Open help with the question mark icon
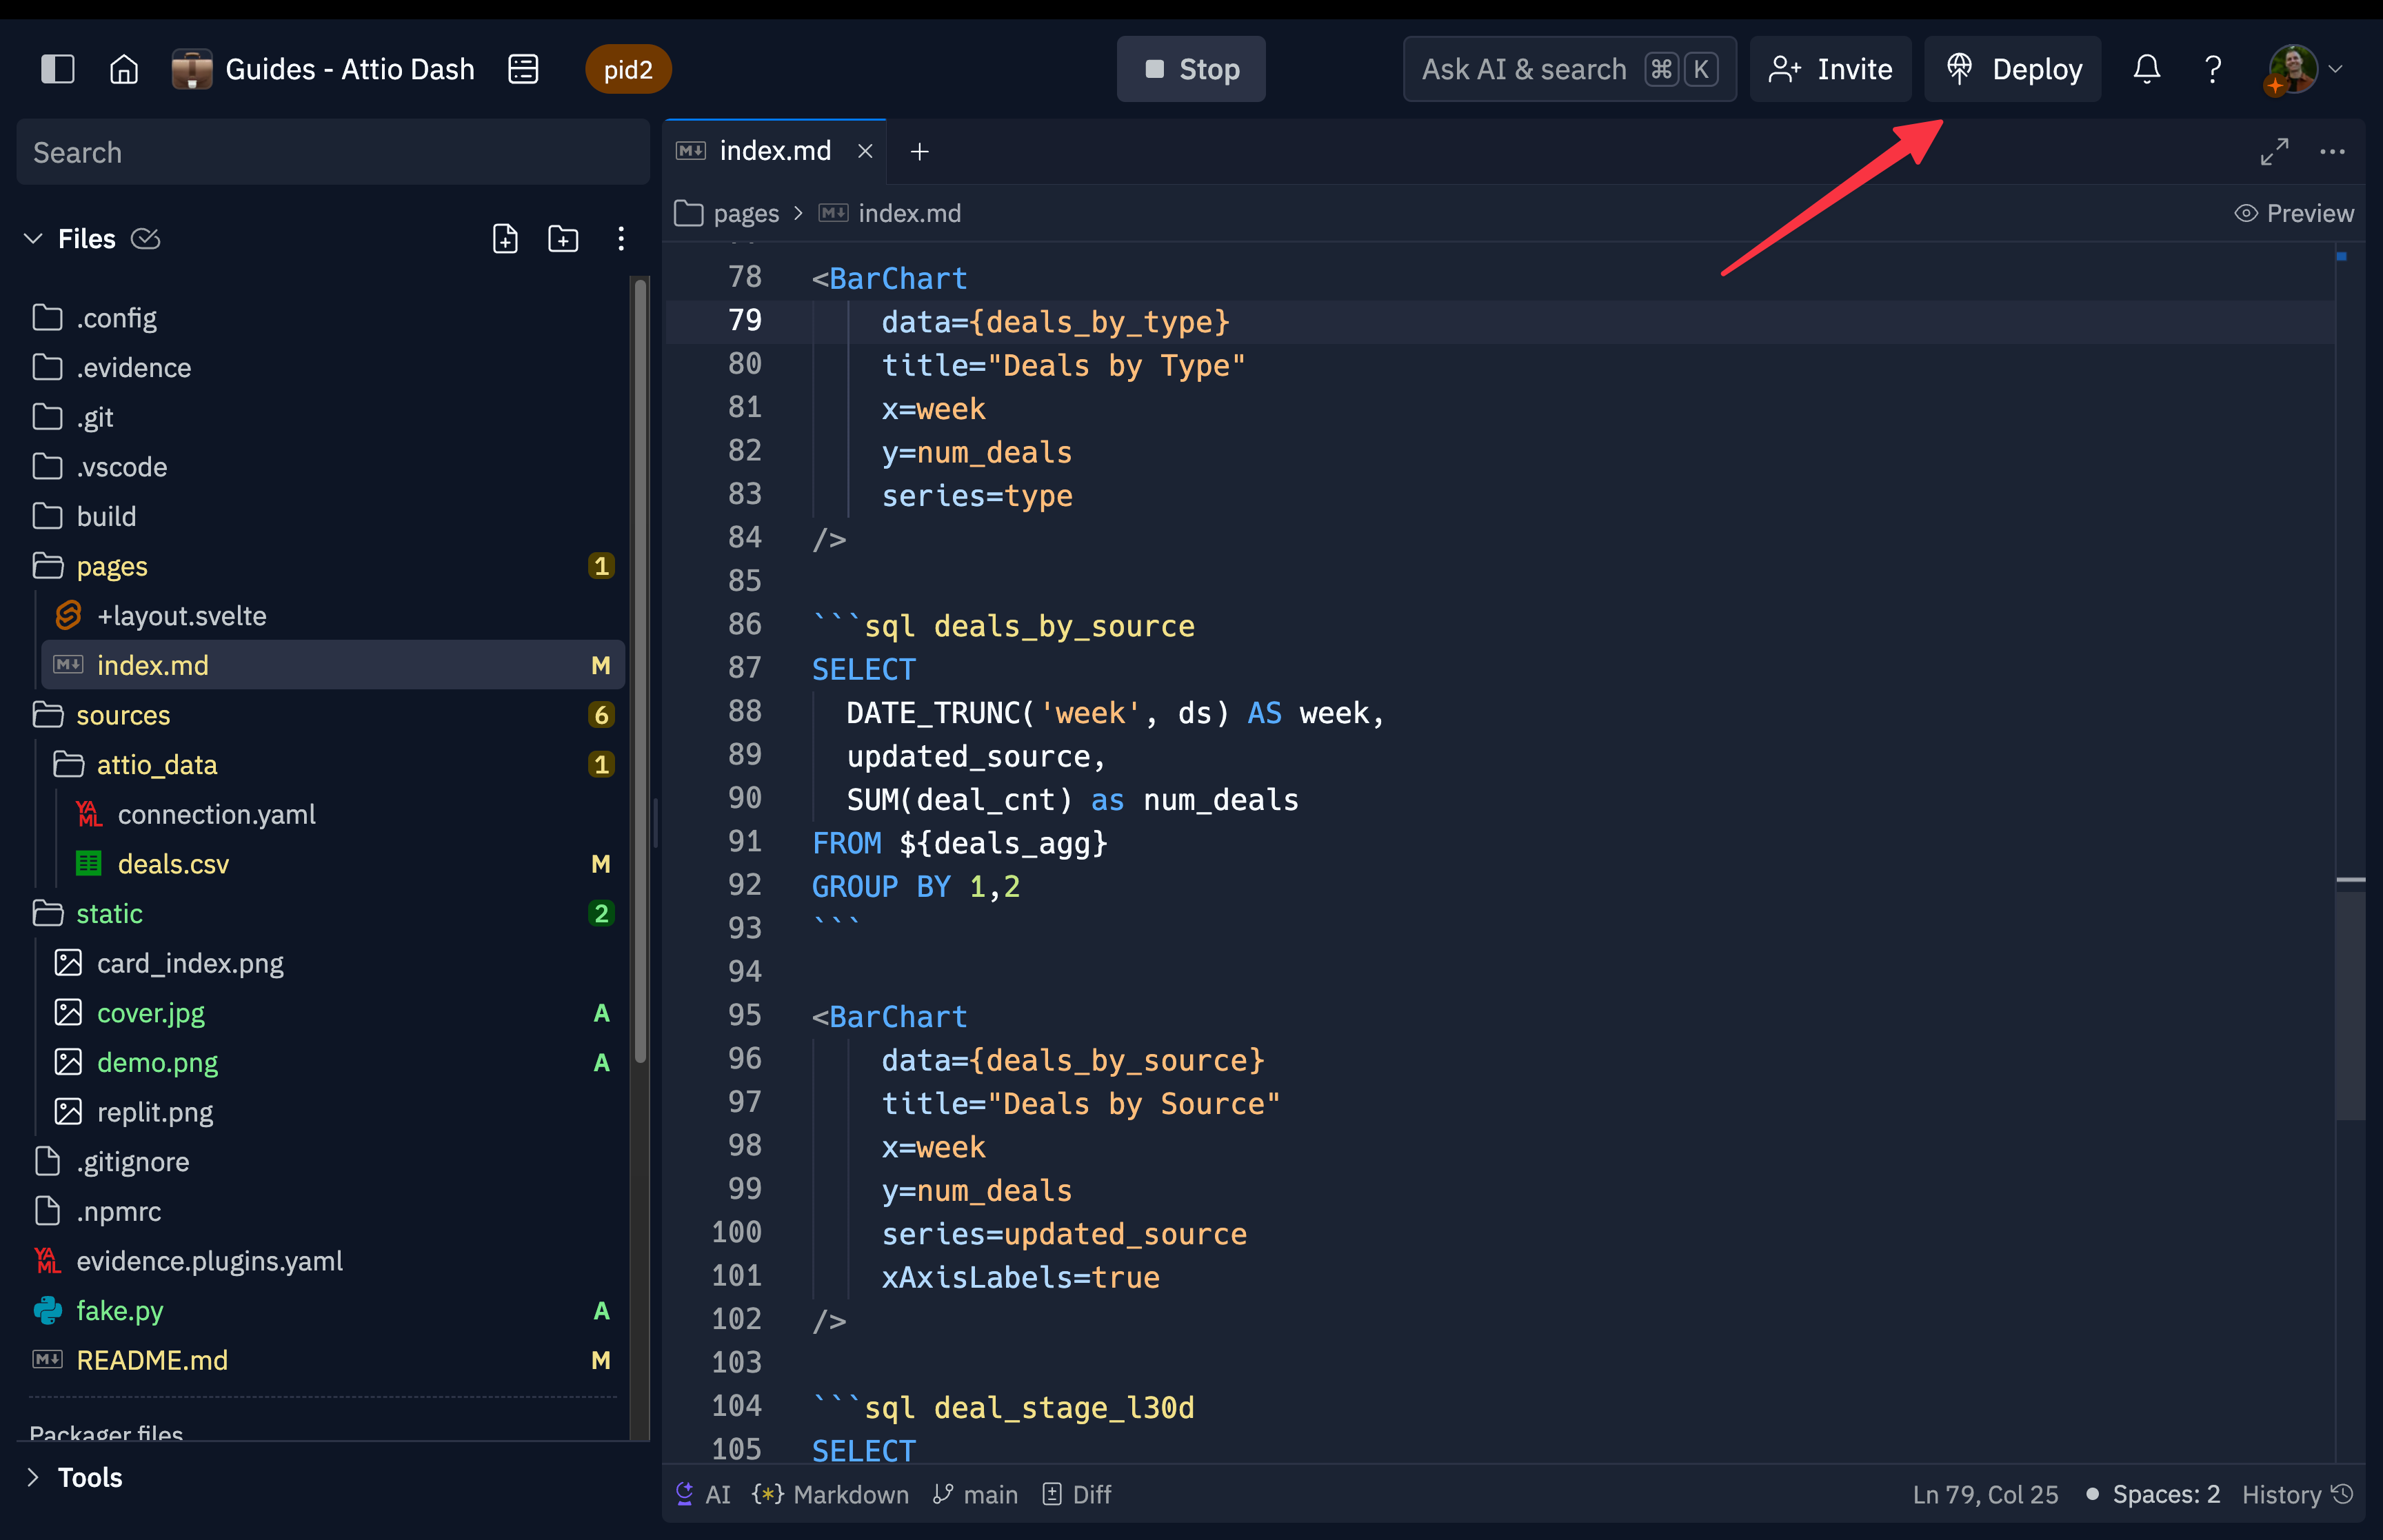 point(2212,68)
